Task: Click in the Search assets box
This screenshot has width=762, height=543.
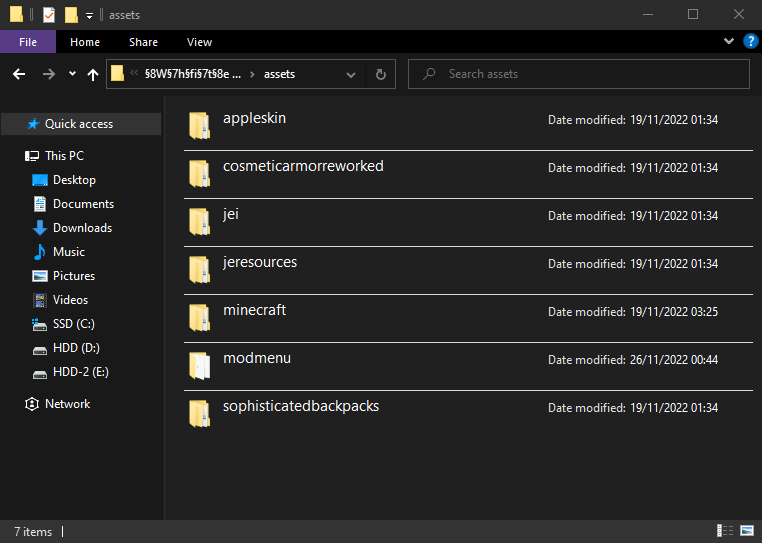Action: pyautogui.click(x=579, y=74)
